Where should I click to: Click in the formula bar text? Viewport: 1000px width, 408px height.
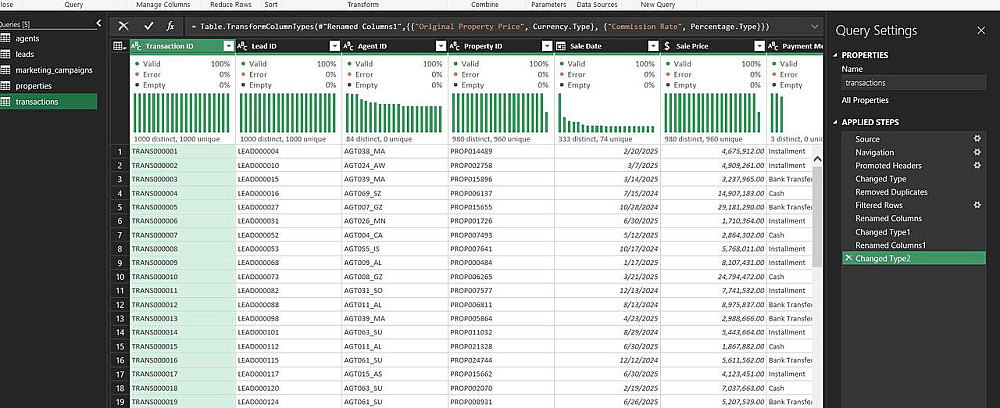[480, 27]
